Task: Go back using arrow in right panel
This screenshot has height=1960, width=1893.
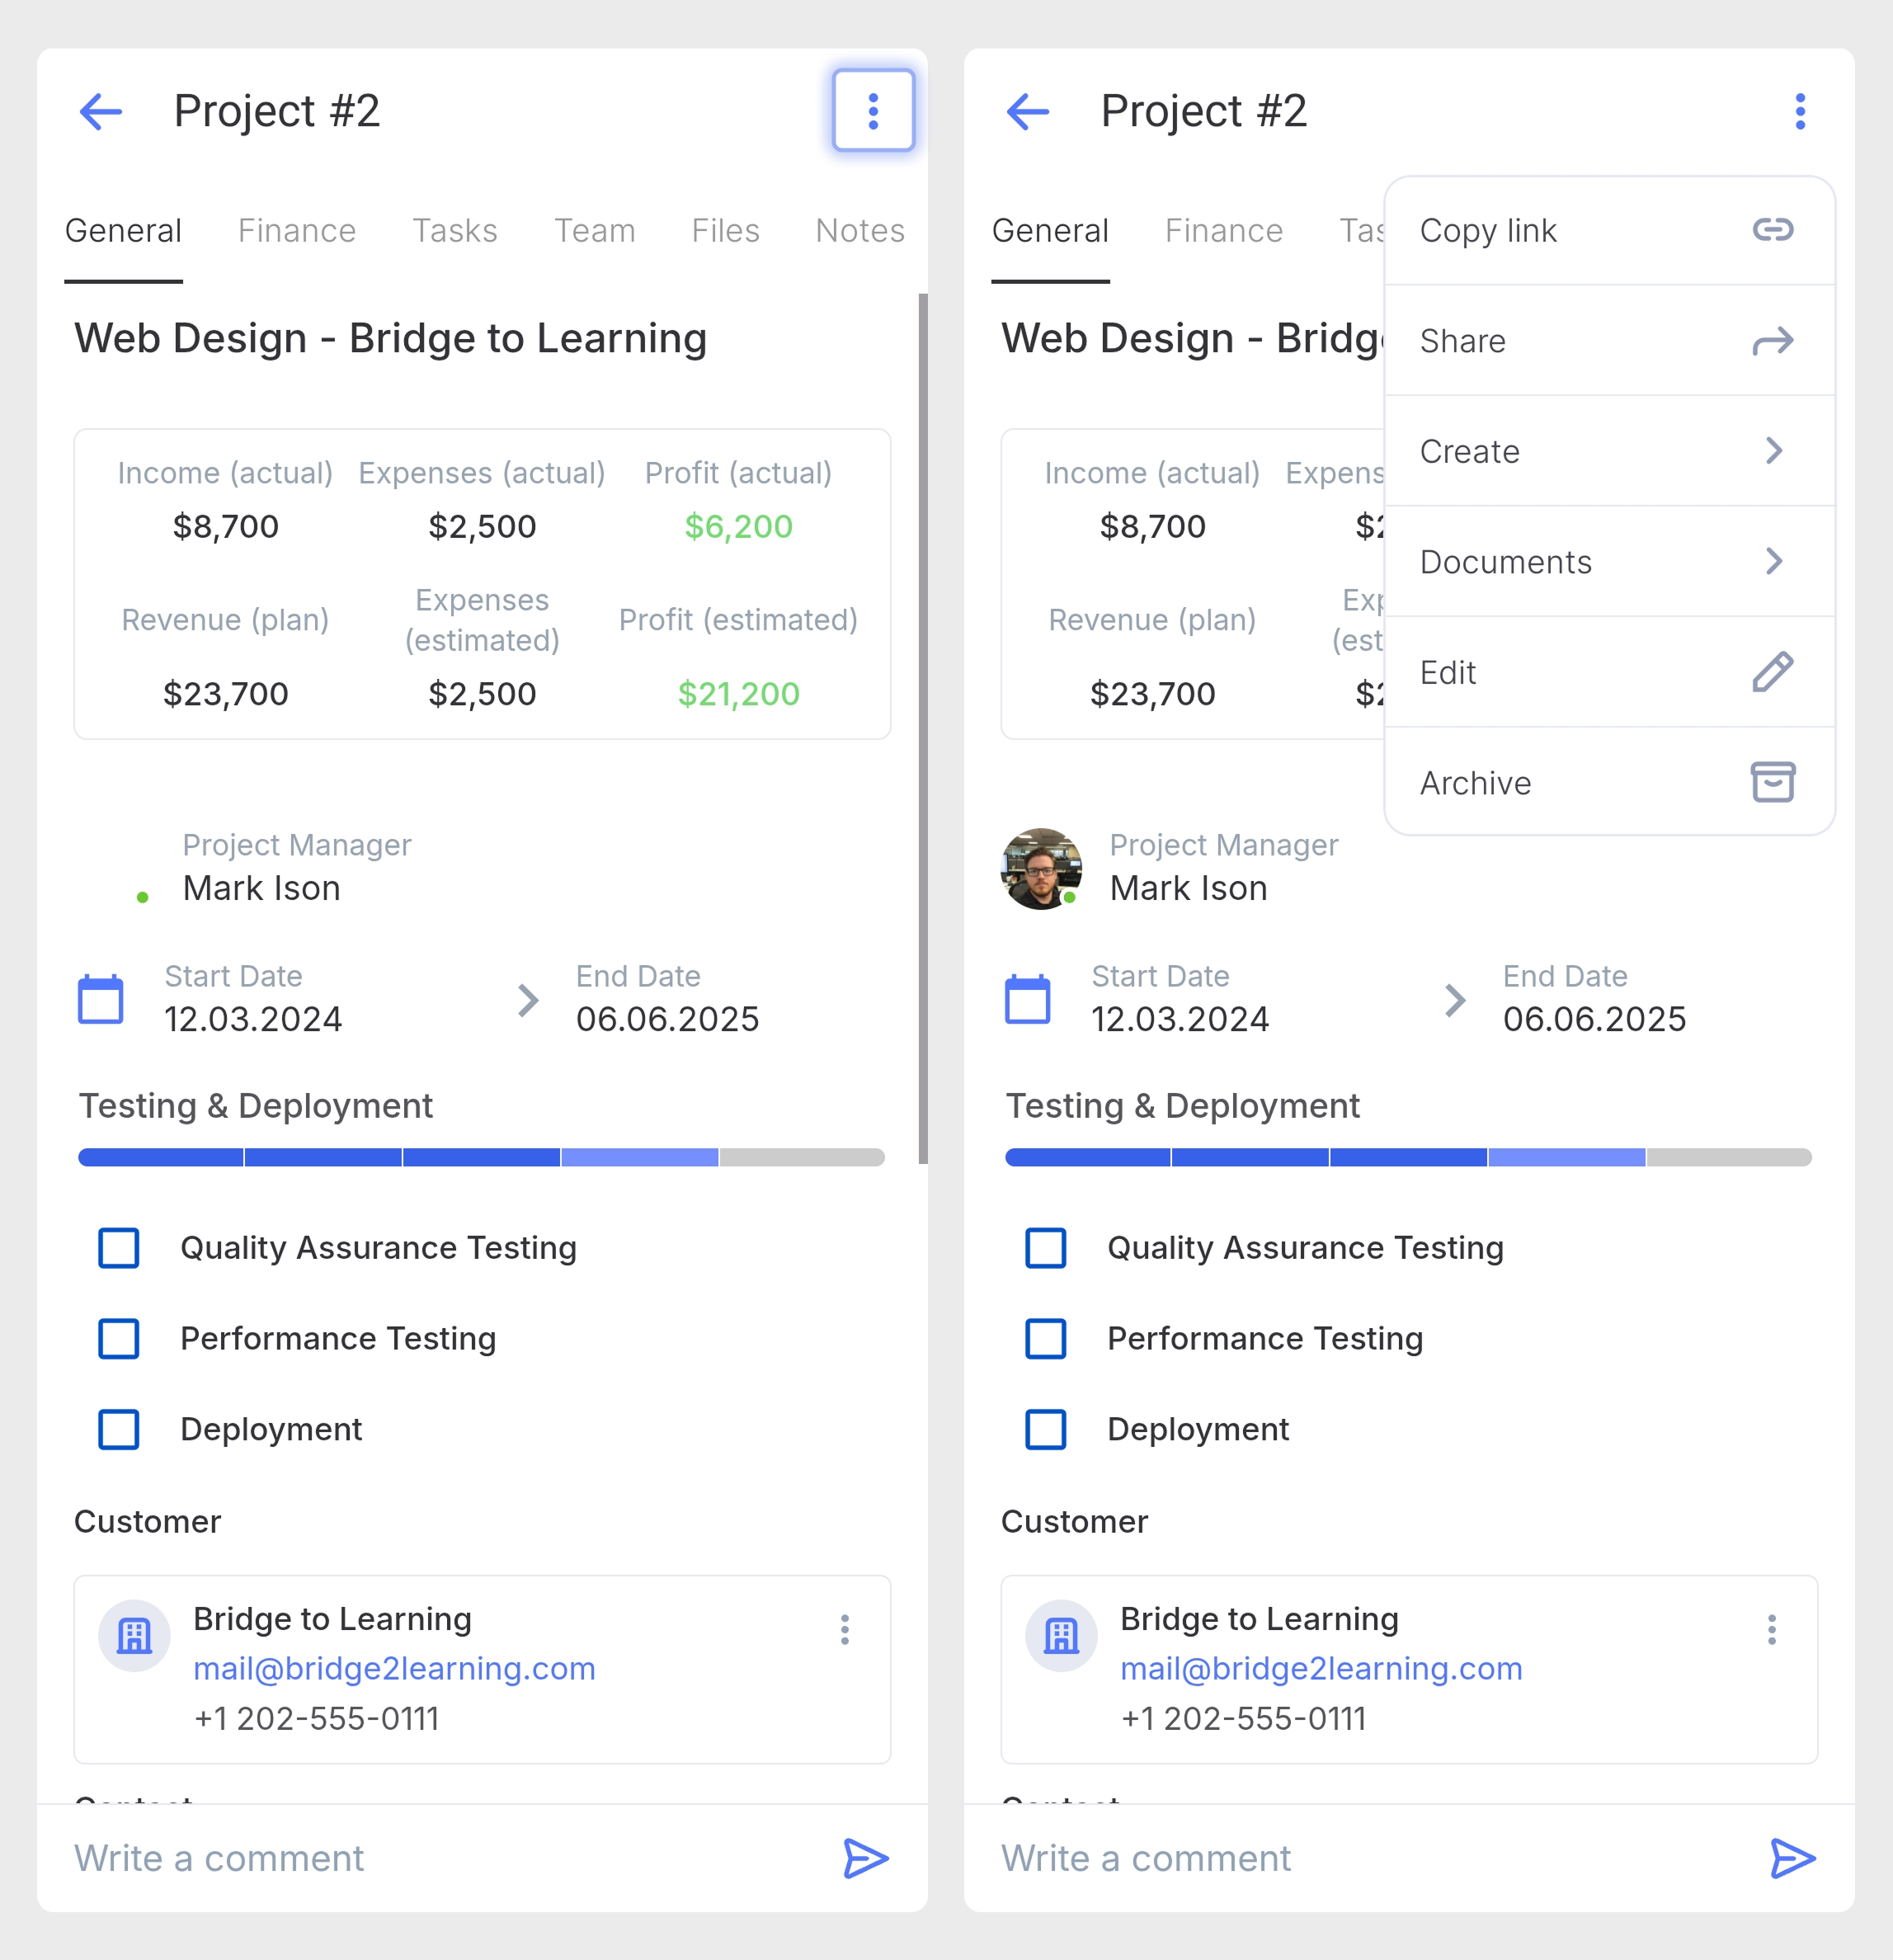Action: [x=1028, y=111]
